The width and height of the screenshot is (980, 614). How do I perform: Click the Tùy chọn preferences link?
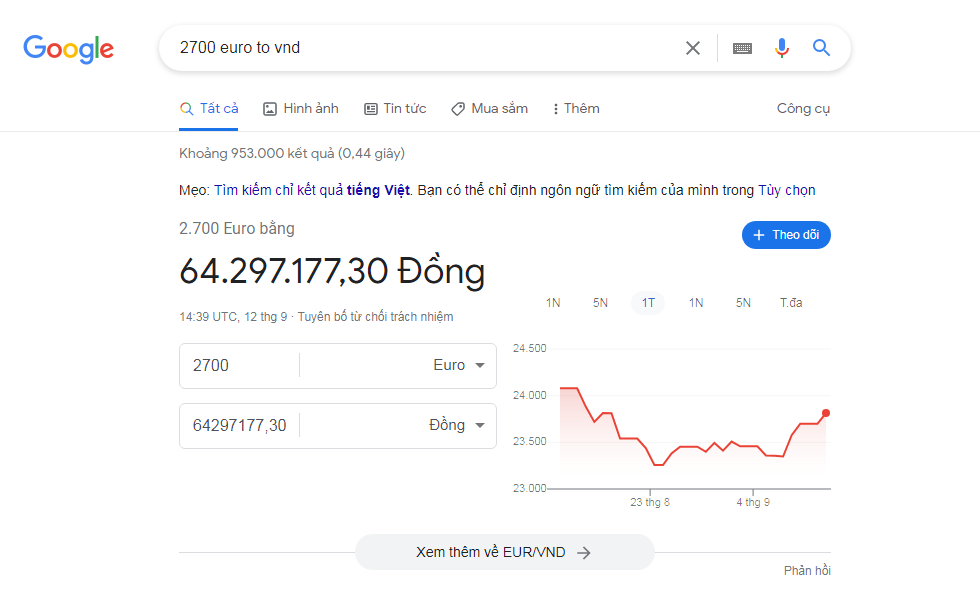pos(787,190)
